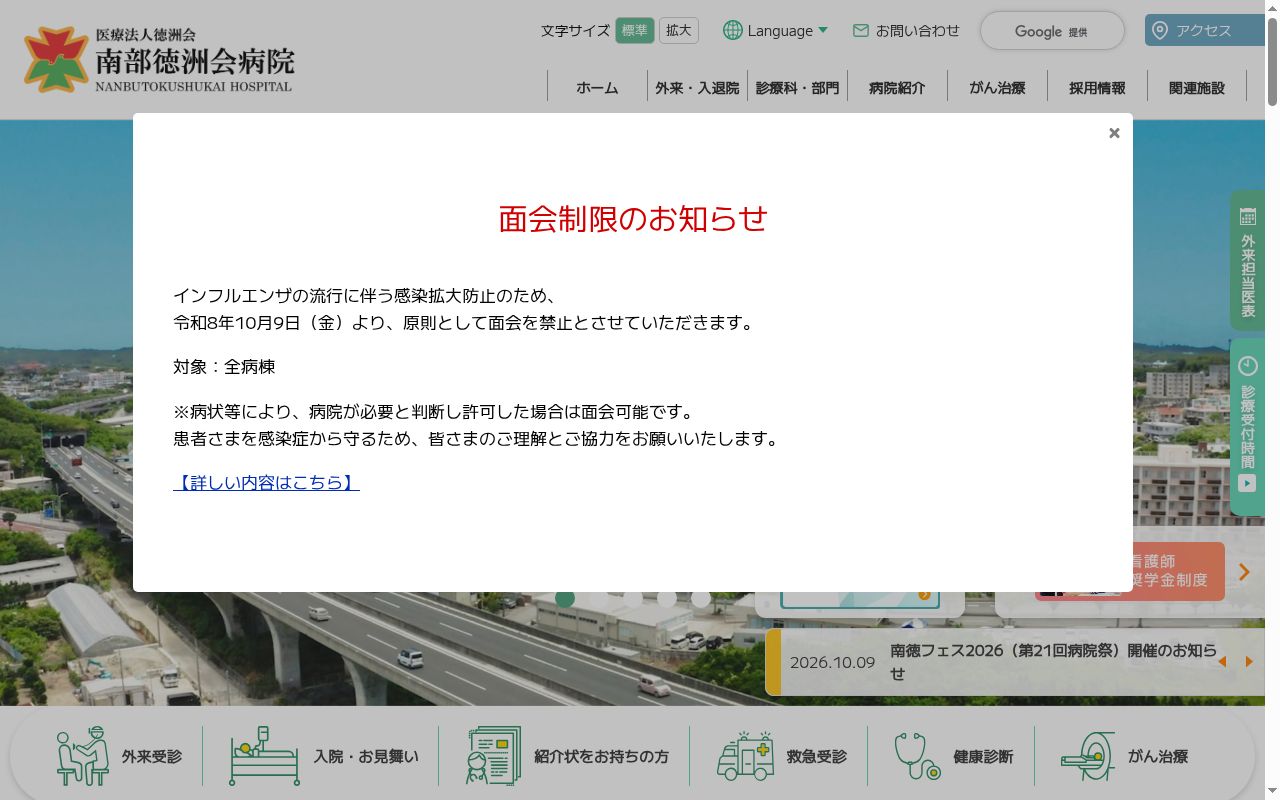Open the 関連施設 menu

[1197, 88]
